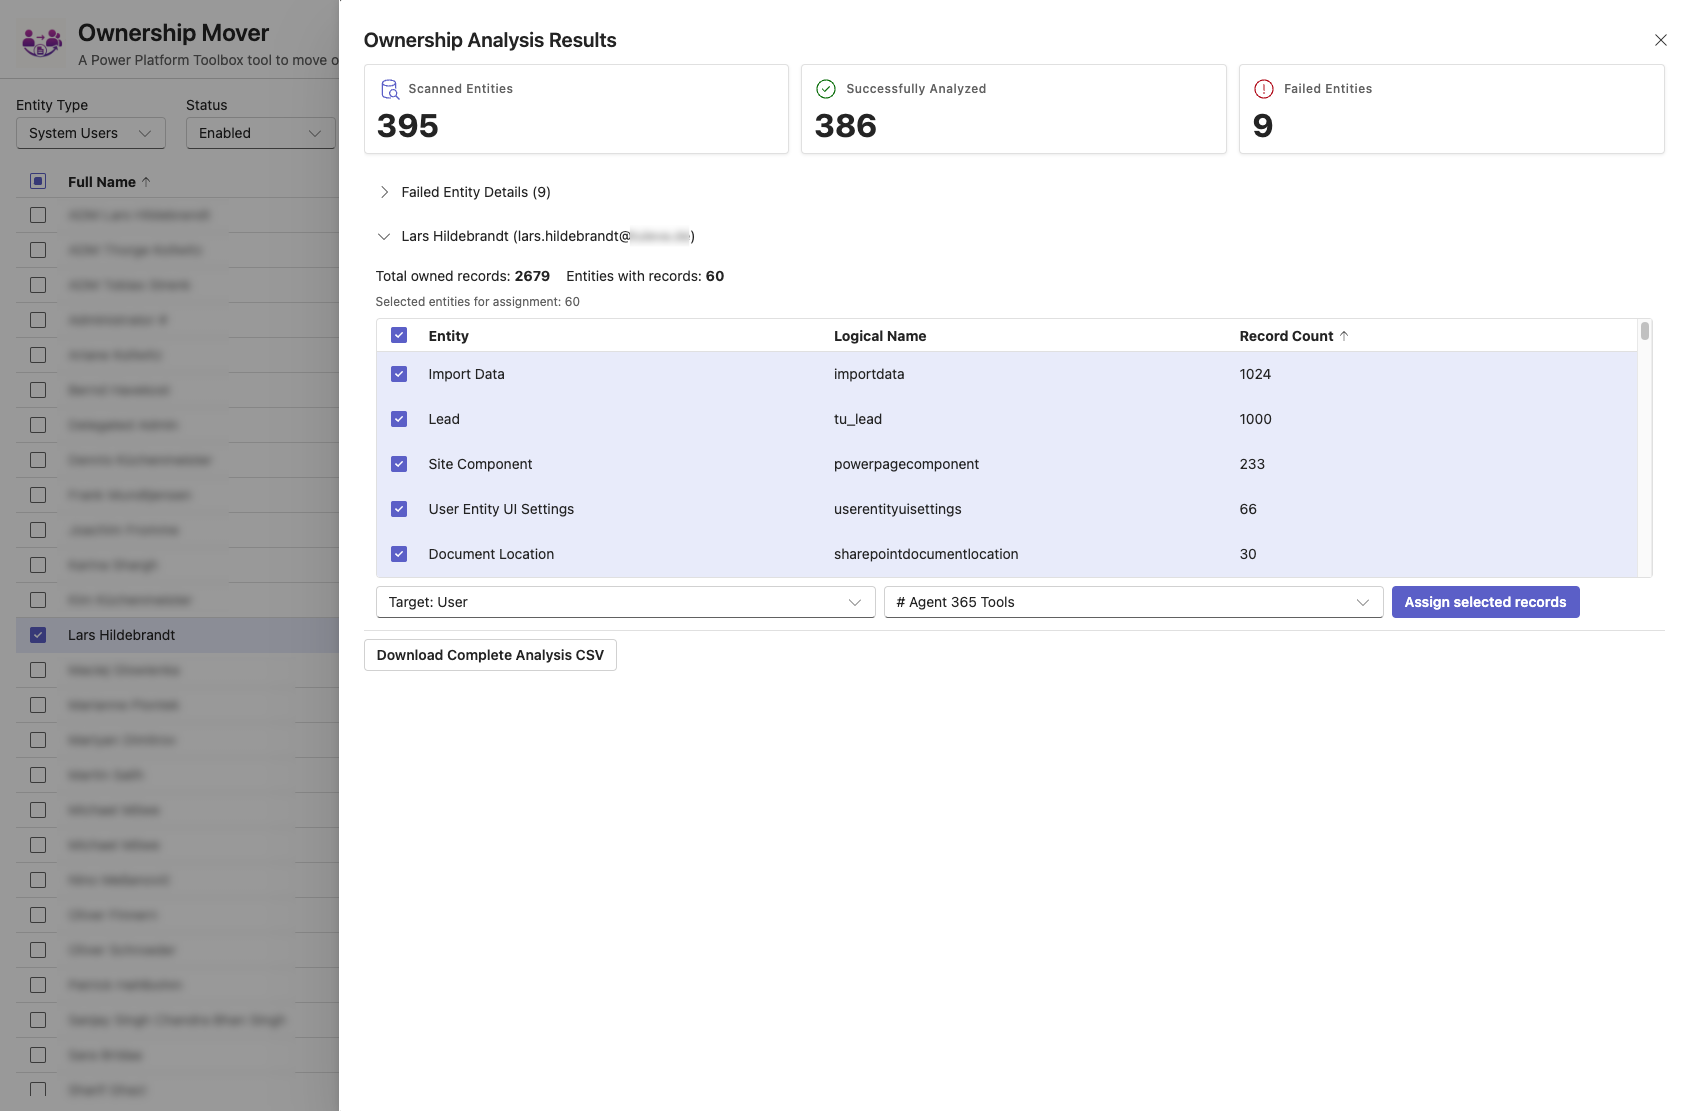Open the # Agent 365 Tools dropdown
This screenshot has width=1691, height=1111.
(x=1133, y=602)
